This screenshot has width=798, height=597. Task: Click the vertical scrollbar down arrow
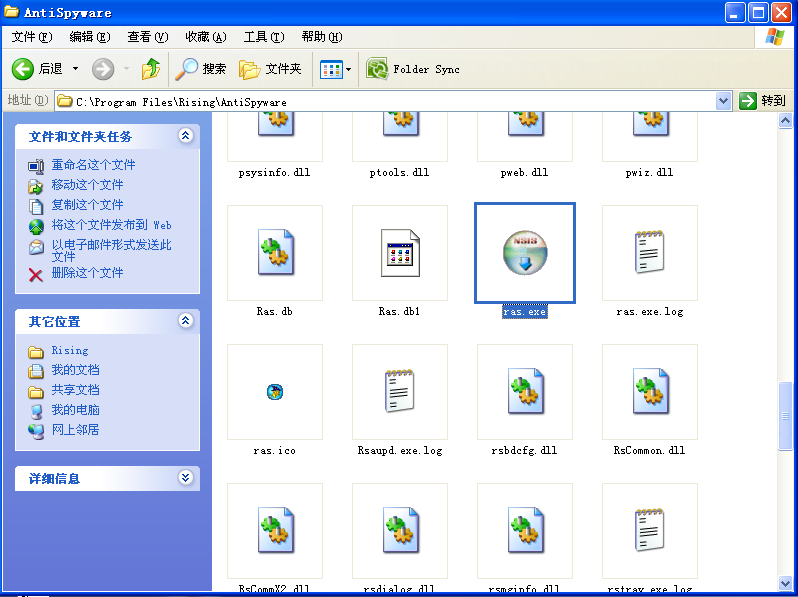click(785, 583)
